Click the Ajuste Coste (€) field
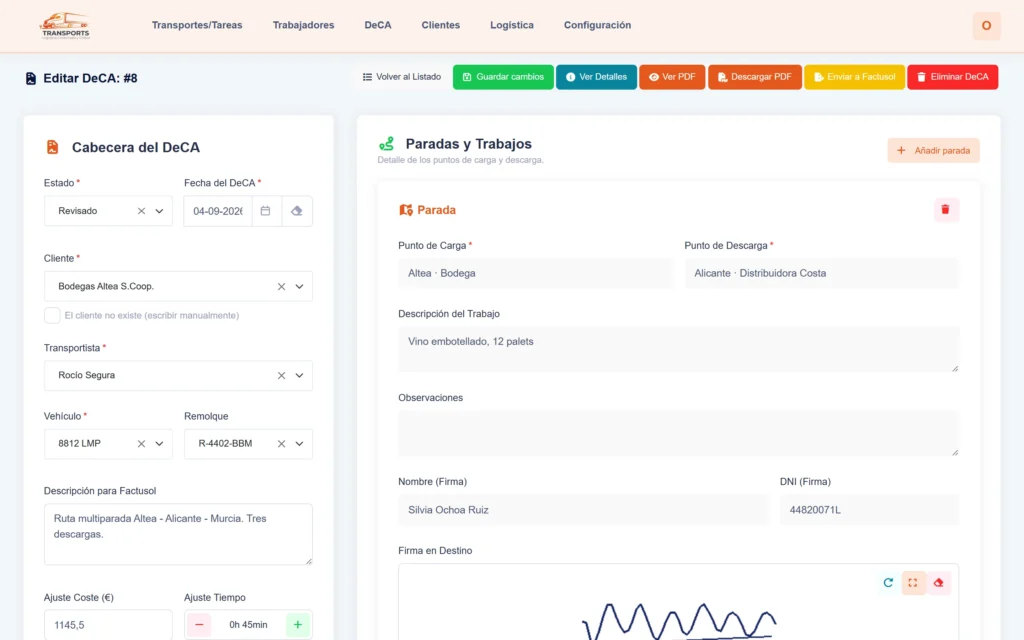 108,625
